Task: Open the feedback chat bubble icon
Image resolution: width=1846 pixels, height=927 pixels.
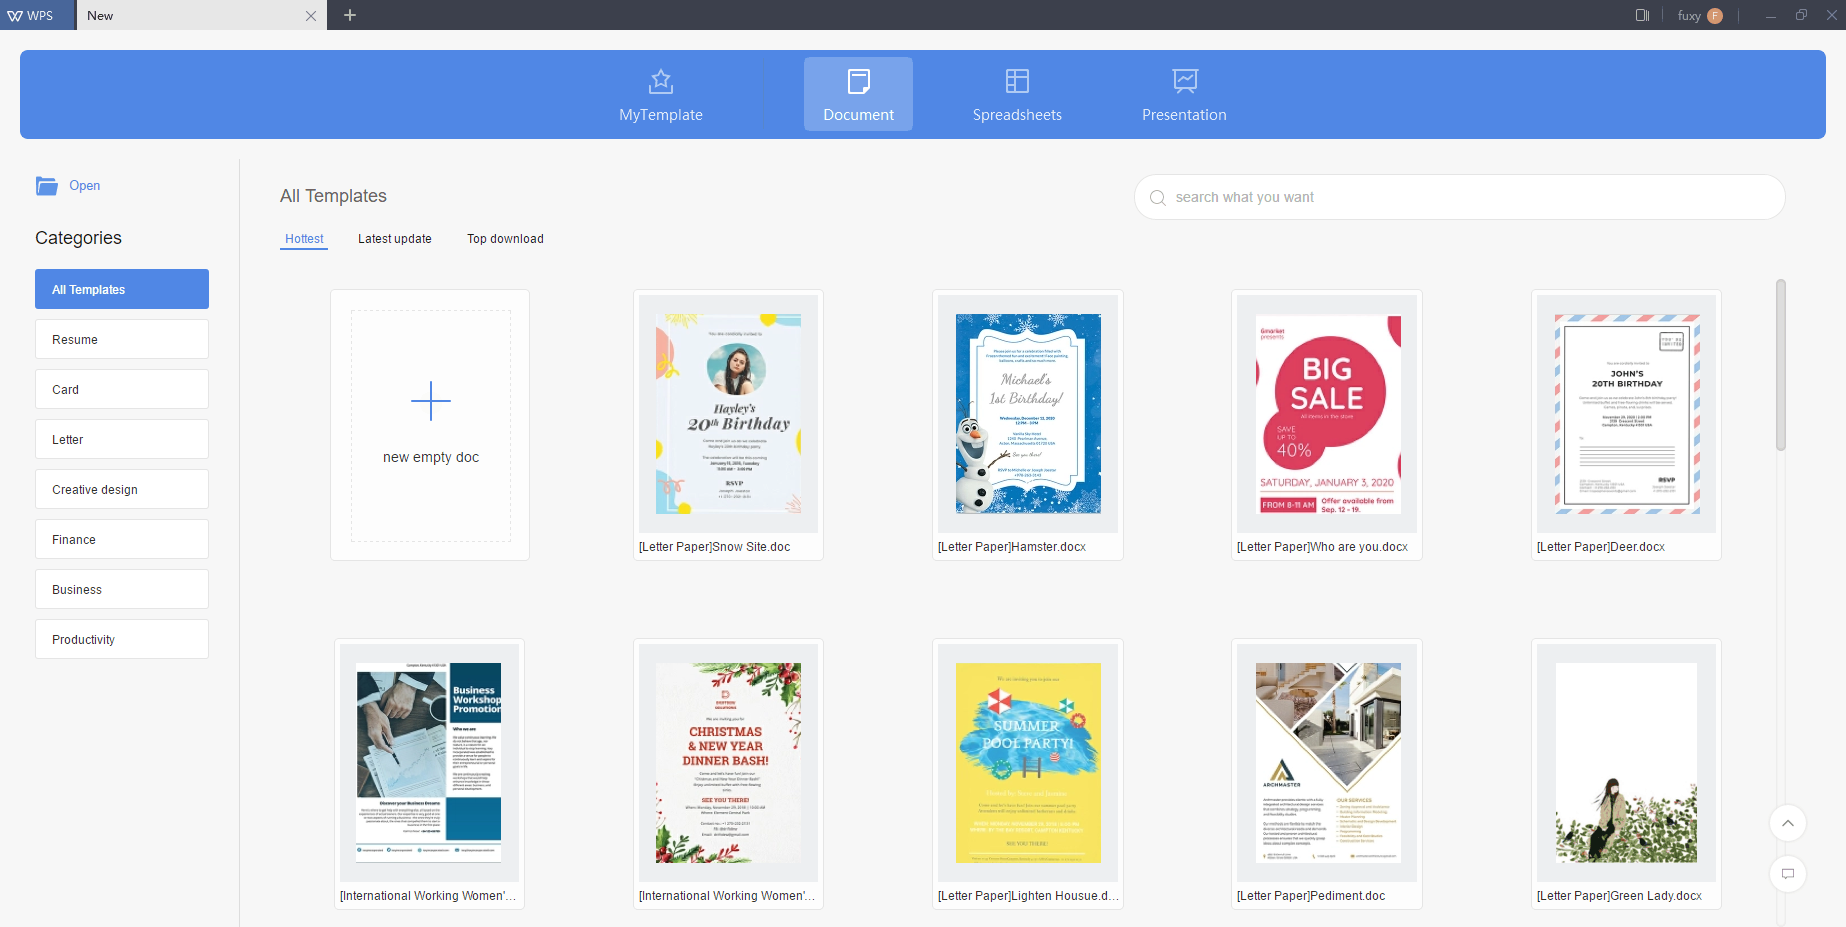Action: [1788, 874]
